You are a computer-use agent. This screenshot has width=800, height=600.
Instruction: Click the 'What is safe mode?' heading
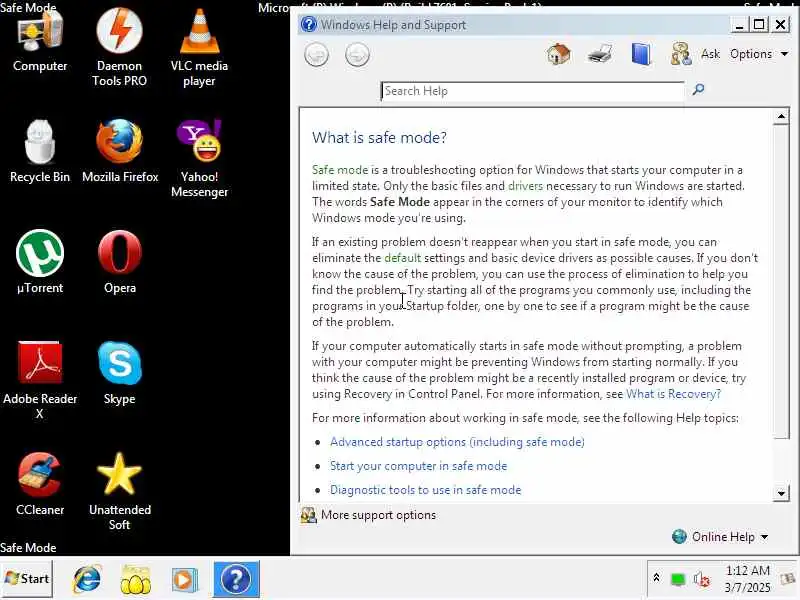pyautogui.click(x=379, y=138)
